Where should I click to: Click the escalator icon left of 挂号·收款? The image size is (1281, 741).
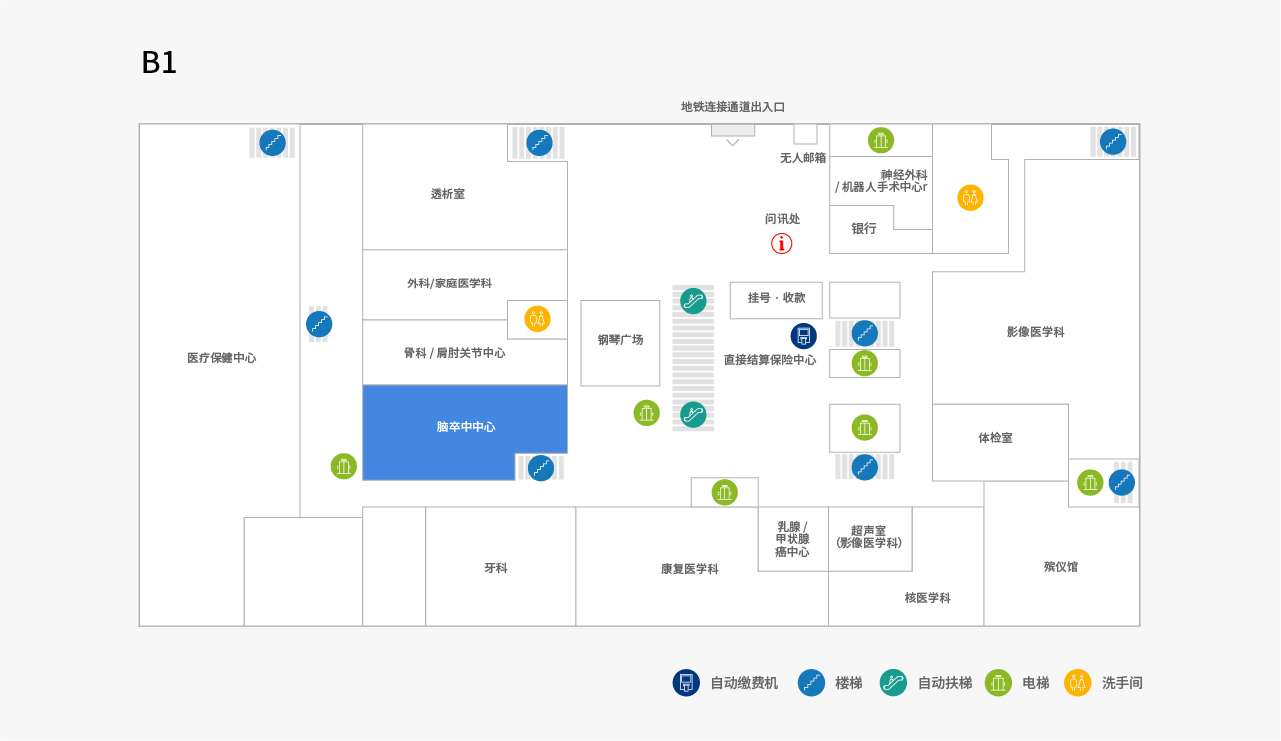pyautogui.click(x=694, y=301)
